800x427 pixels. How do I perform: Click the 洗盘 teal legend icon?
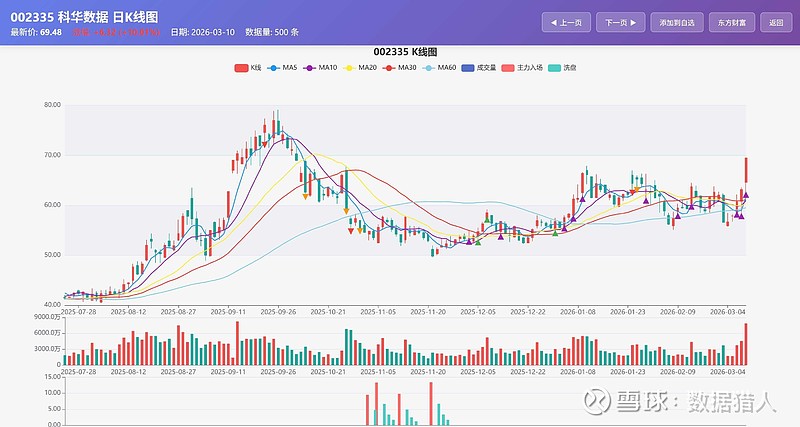pyautogui.click(x=555, y=67)
